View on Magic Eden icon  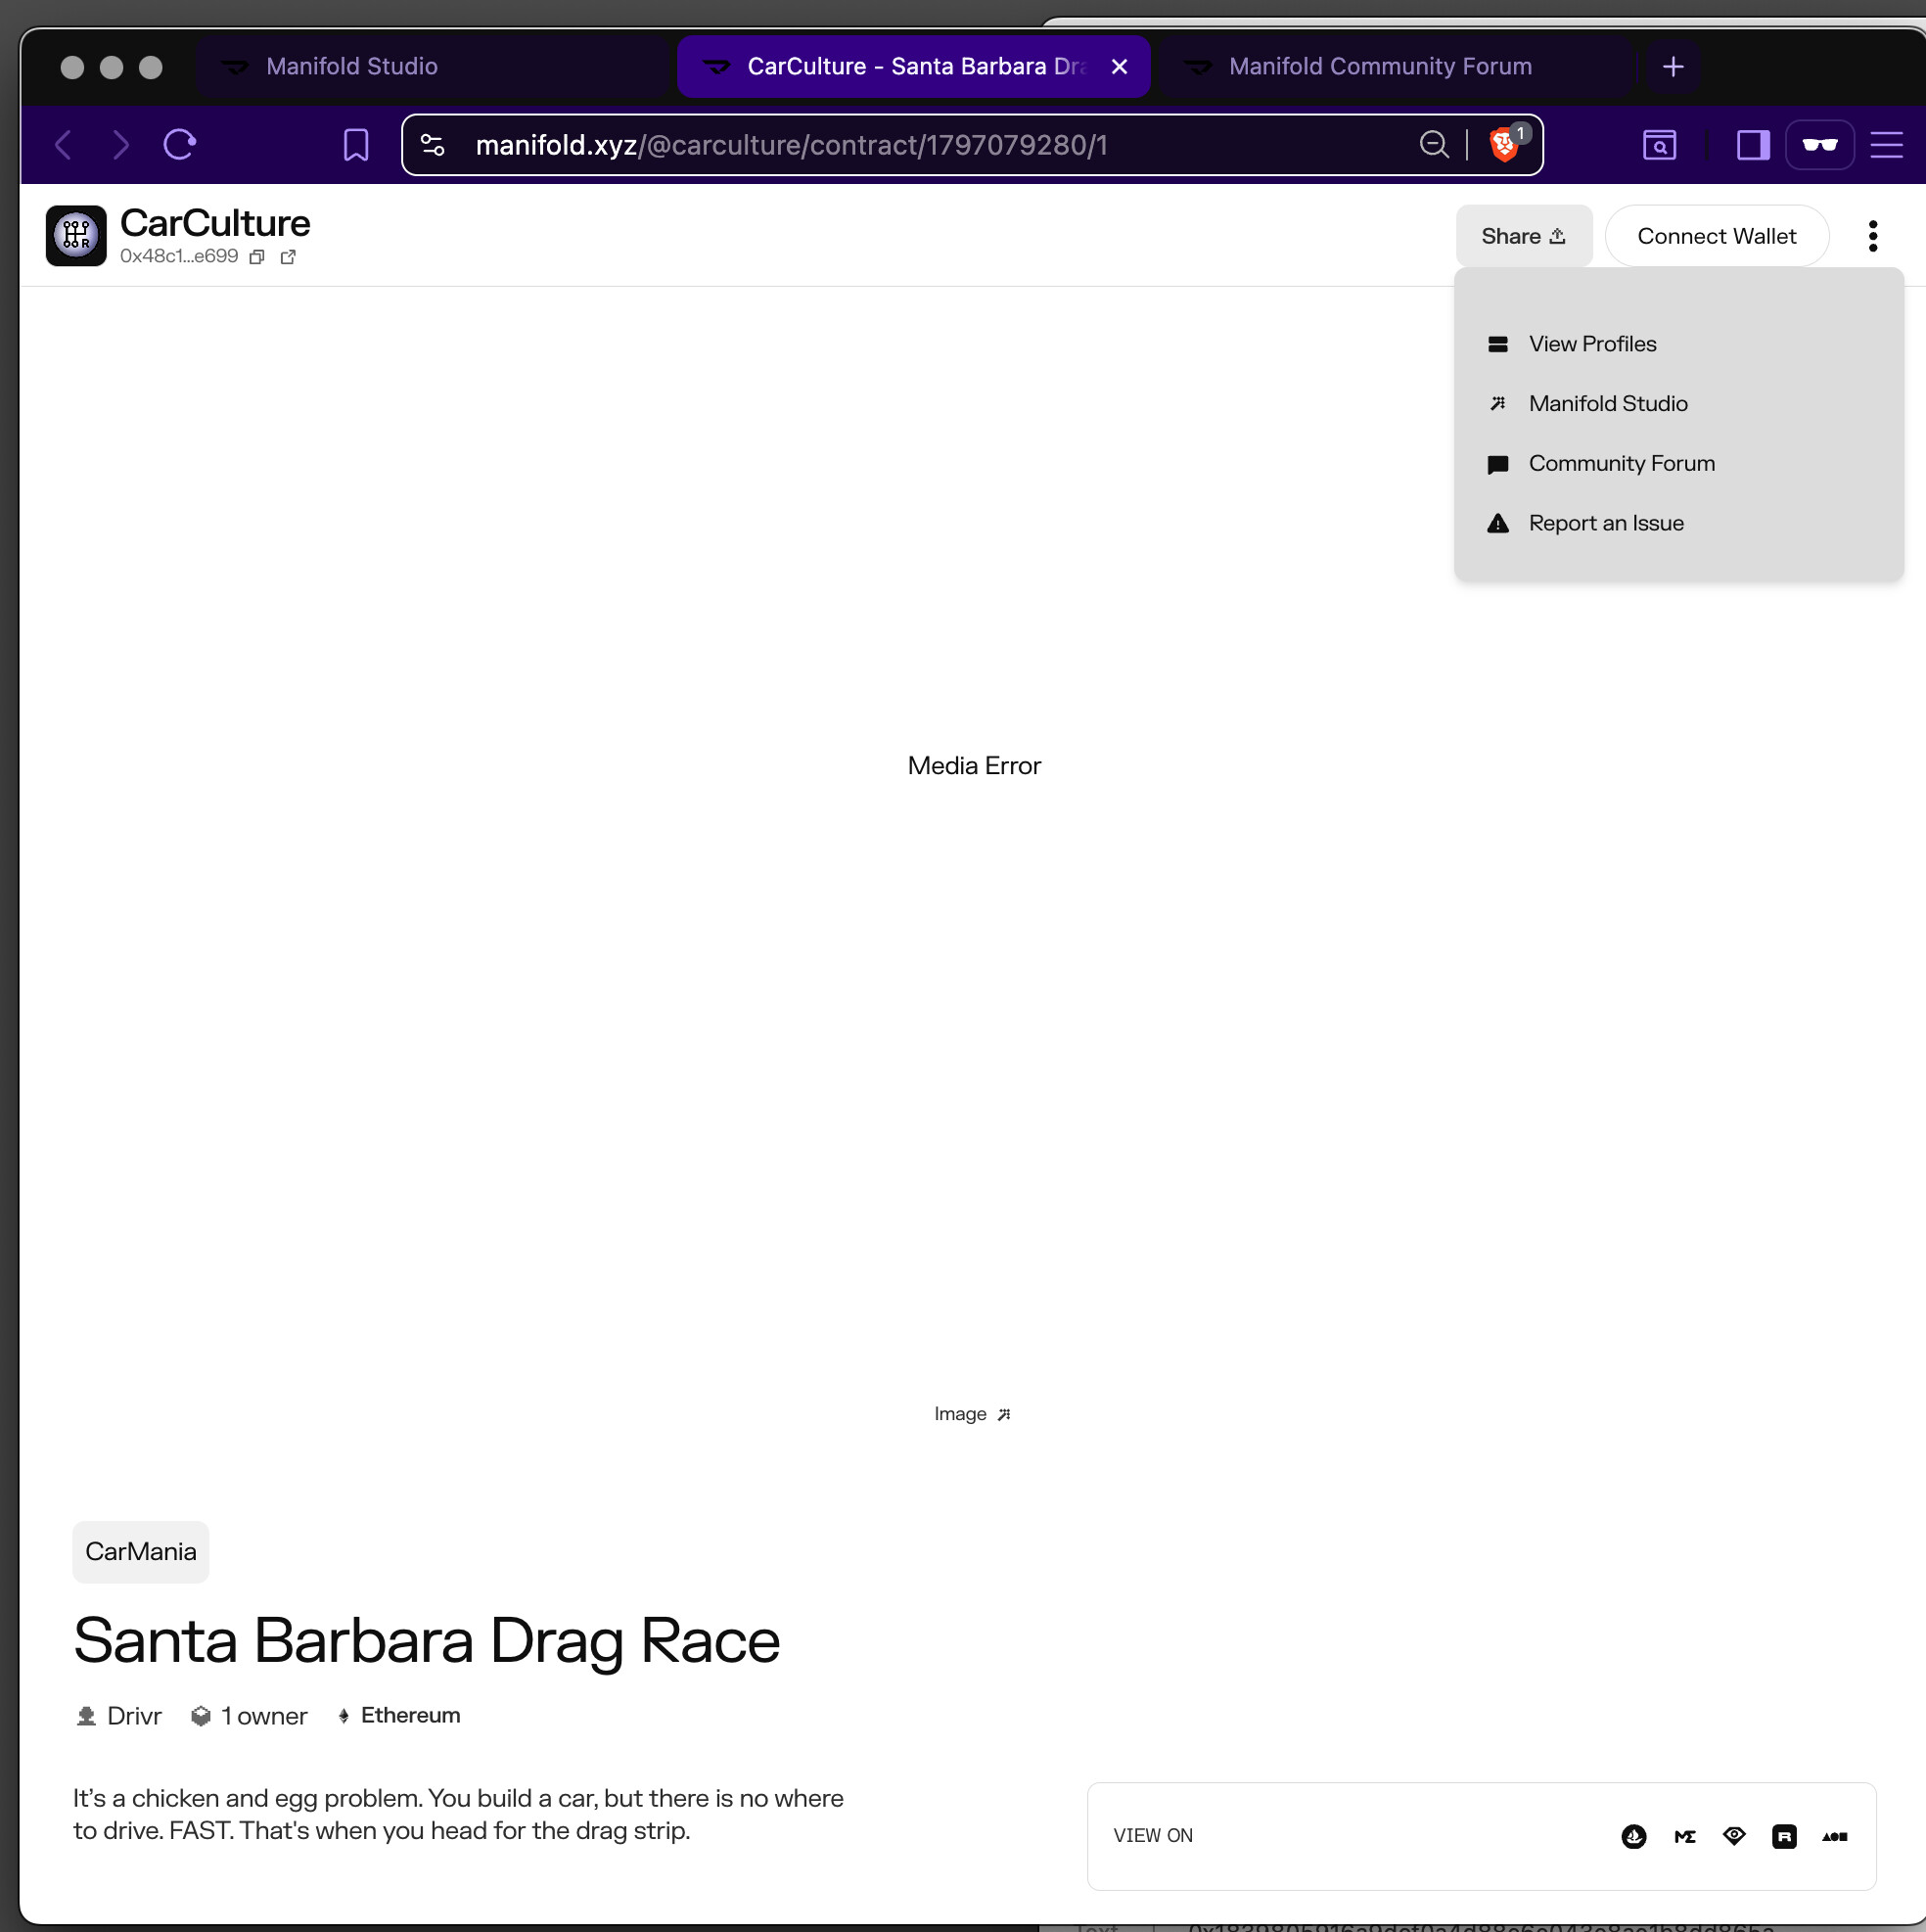pyautogui.click(x=1684, y=1836)
